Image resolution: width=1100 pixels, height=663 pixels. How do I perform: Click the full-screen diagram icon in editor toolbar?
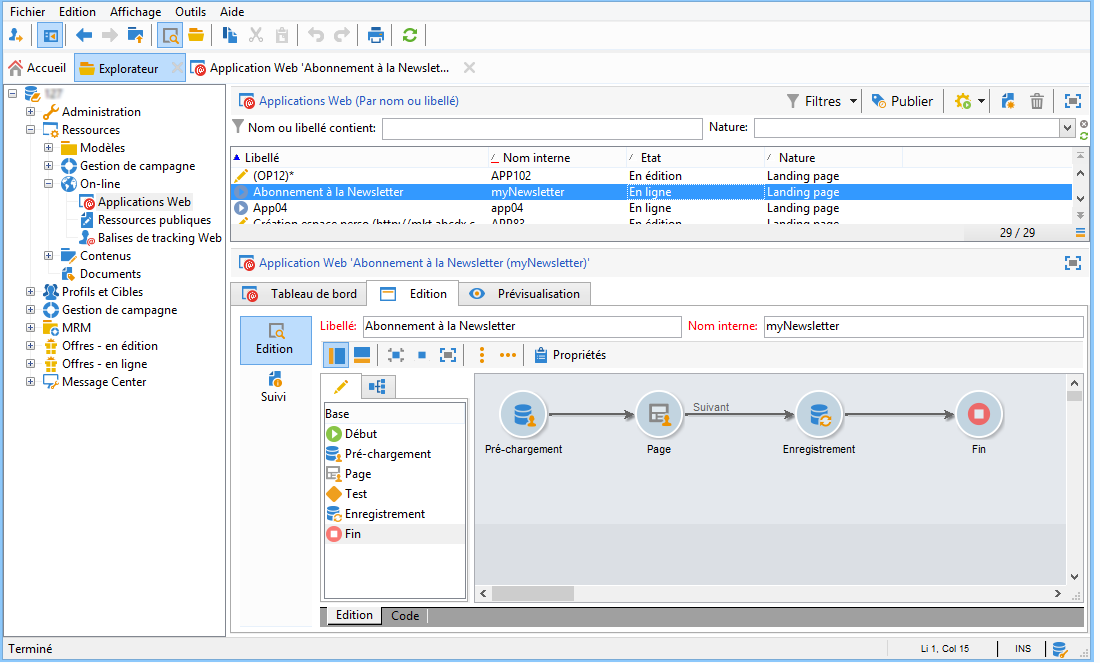click(448, 355)
